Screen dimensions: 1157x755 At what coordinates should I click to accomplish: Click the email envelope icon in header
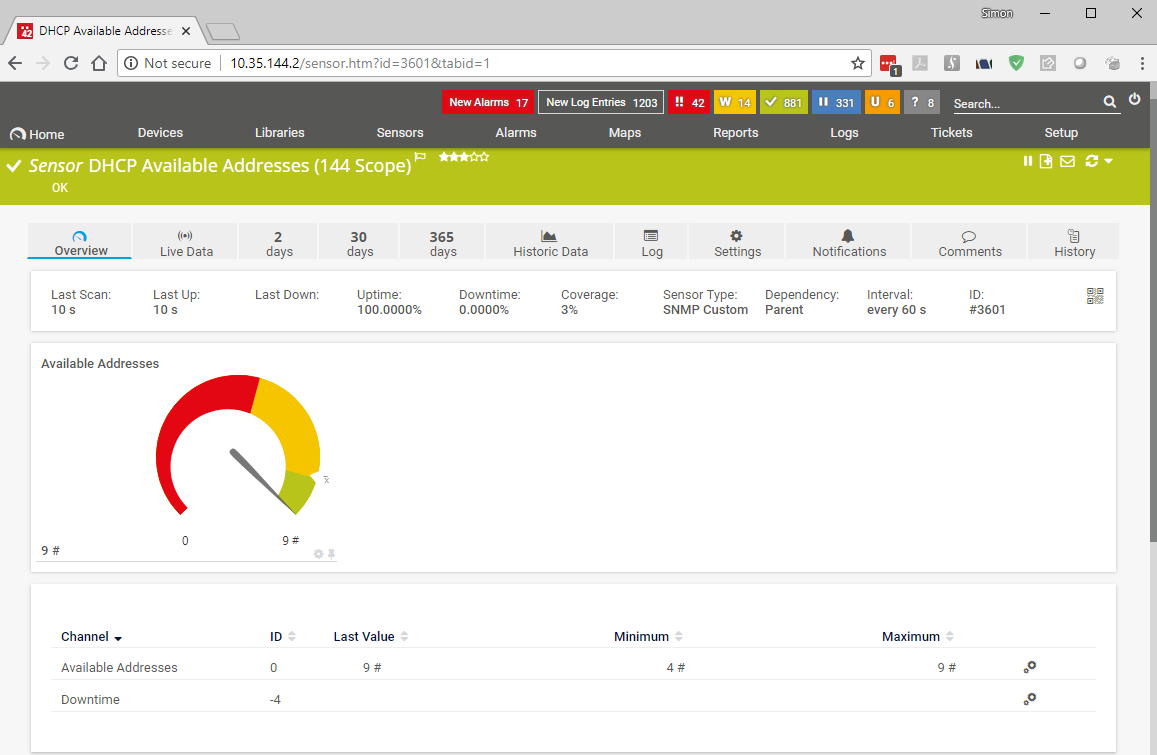coord(1067,162)
